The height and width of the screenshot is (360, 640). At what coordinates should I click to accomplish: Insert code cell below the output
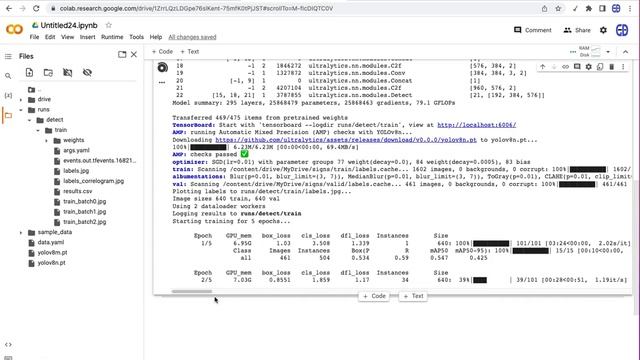click(x=374, y=296)
